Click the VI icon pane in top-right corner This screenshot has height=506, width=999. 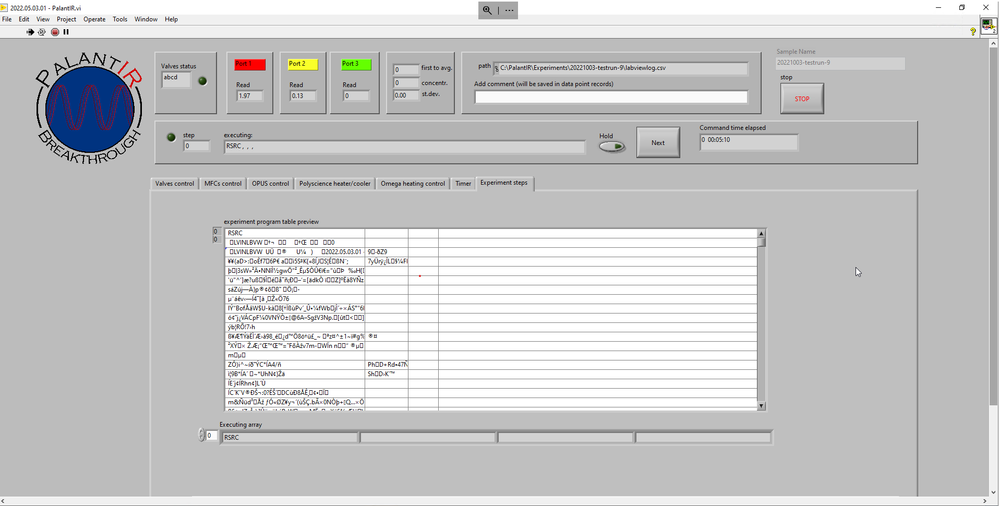(x=989, y=27)
